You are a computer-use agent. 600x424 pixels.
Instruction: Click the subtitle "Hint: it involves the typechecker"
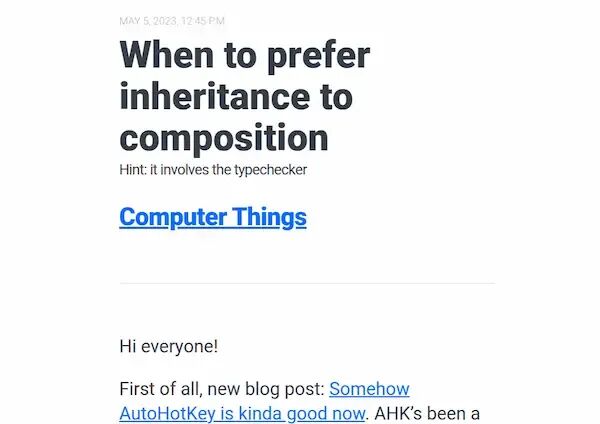pos(213,170)
